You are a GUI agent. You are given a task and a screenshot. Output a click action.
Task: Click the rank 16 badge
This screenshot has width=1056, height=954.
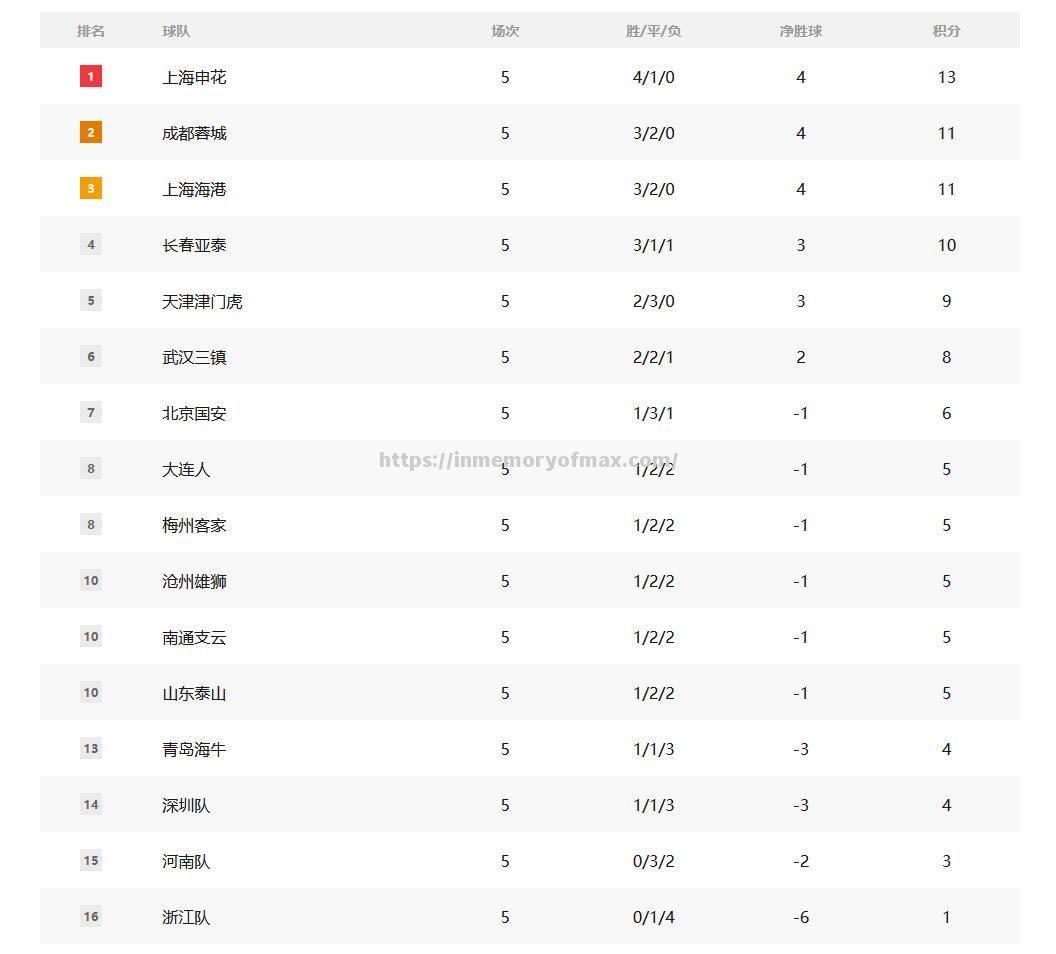tap(91, 916)
